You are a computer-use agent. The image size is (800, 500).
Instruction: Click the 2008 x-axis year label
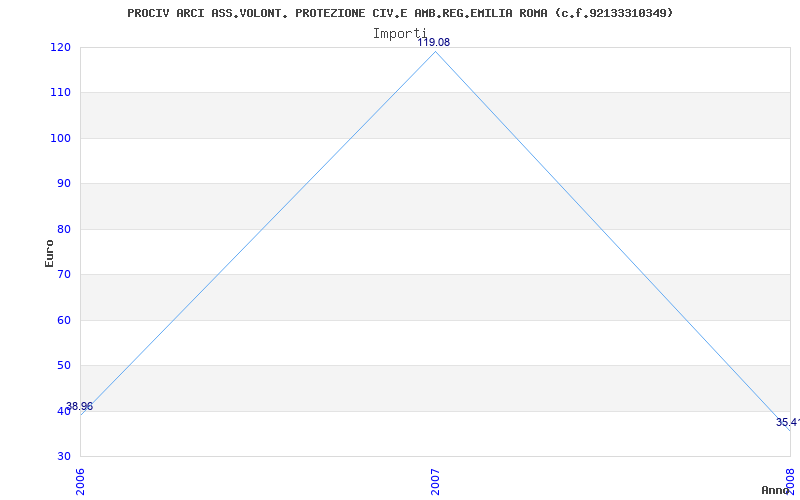(790, 482)
